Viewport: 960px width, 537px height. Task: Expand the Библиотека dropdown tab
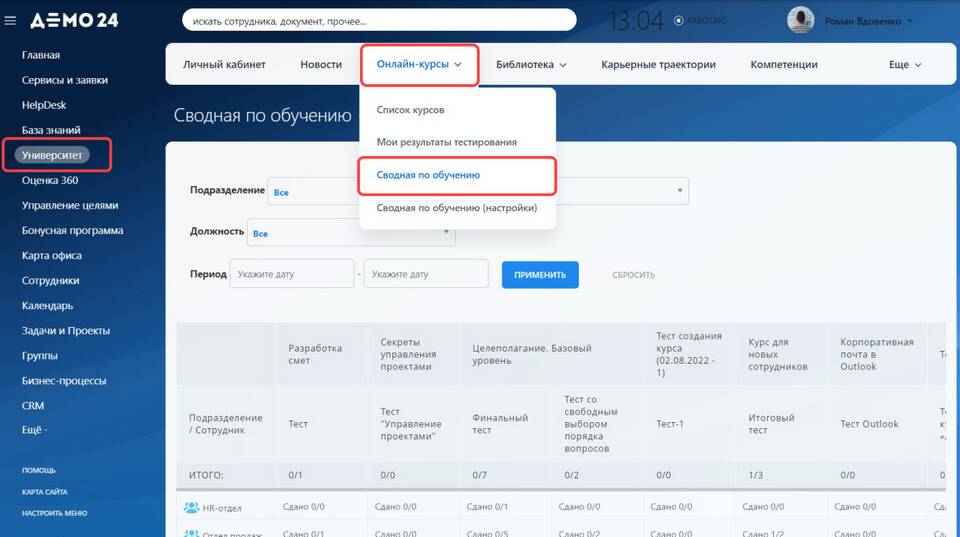pos(531,65)
